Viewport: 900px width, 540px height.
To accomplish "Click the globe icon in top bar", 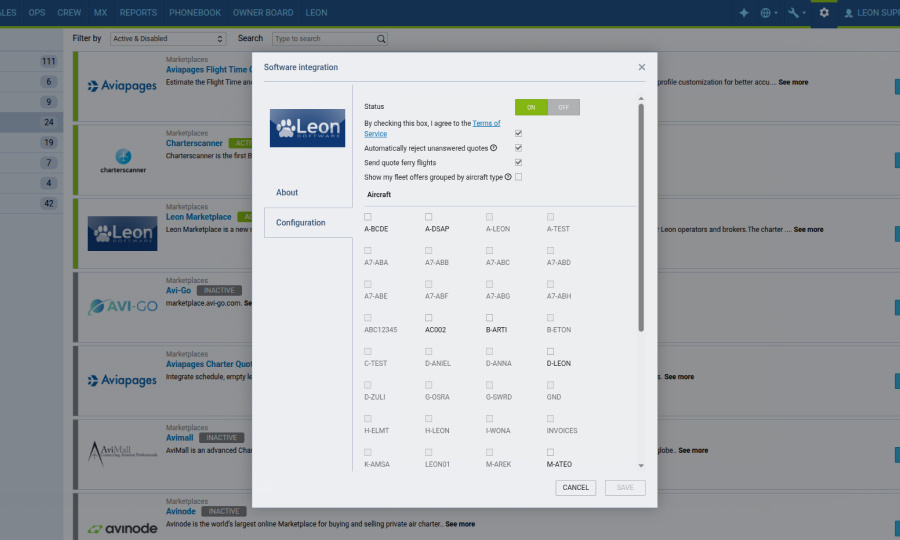I will [768, 13].
